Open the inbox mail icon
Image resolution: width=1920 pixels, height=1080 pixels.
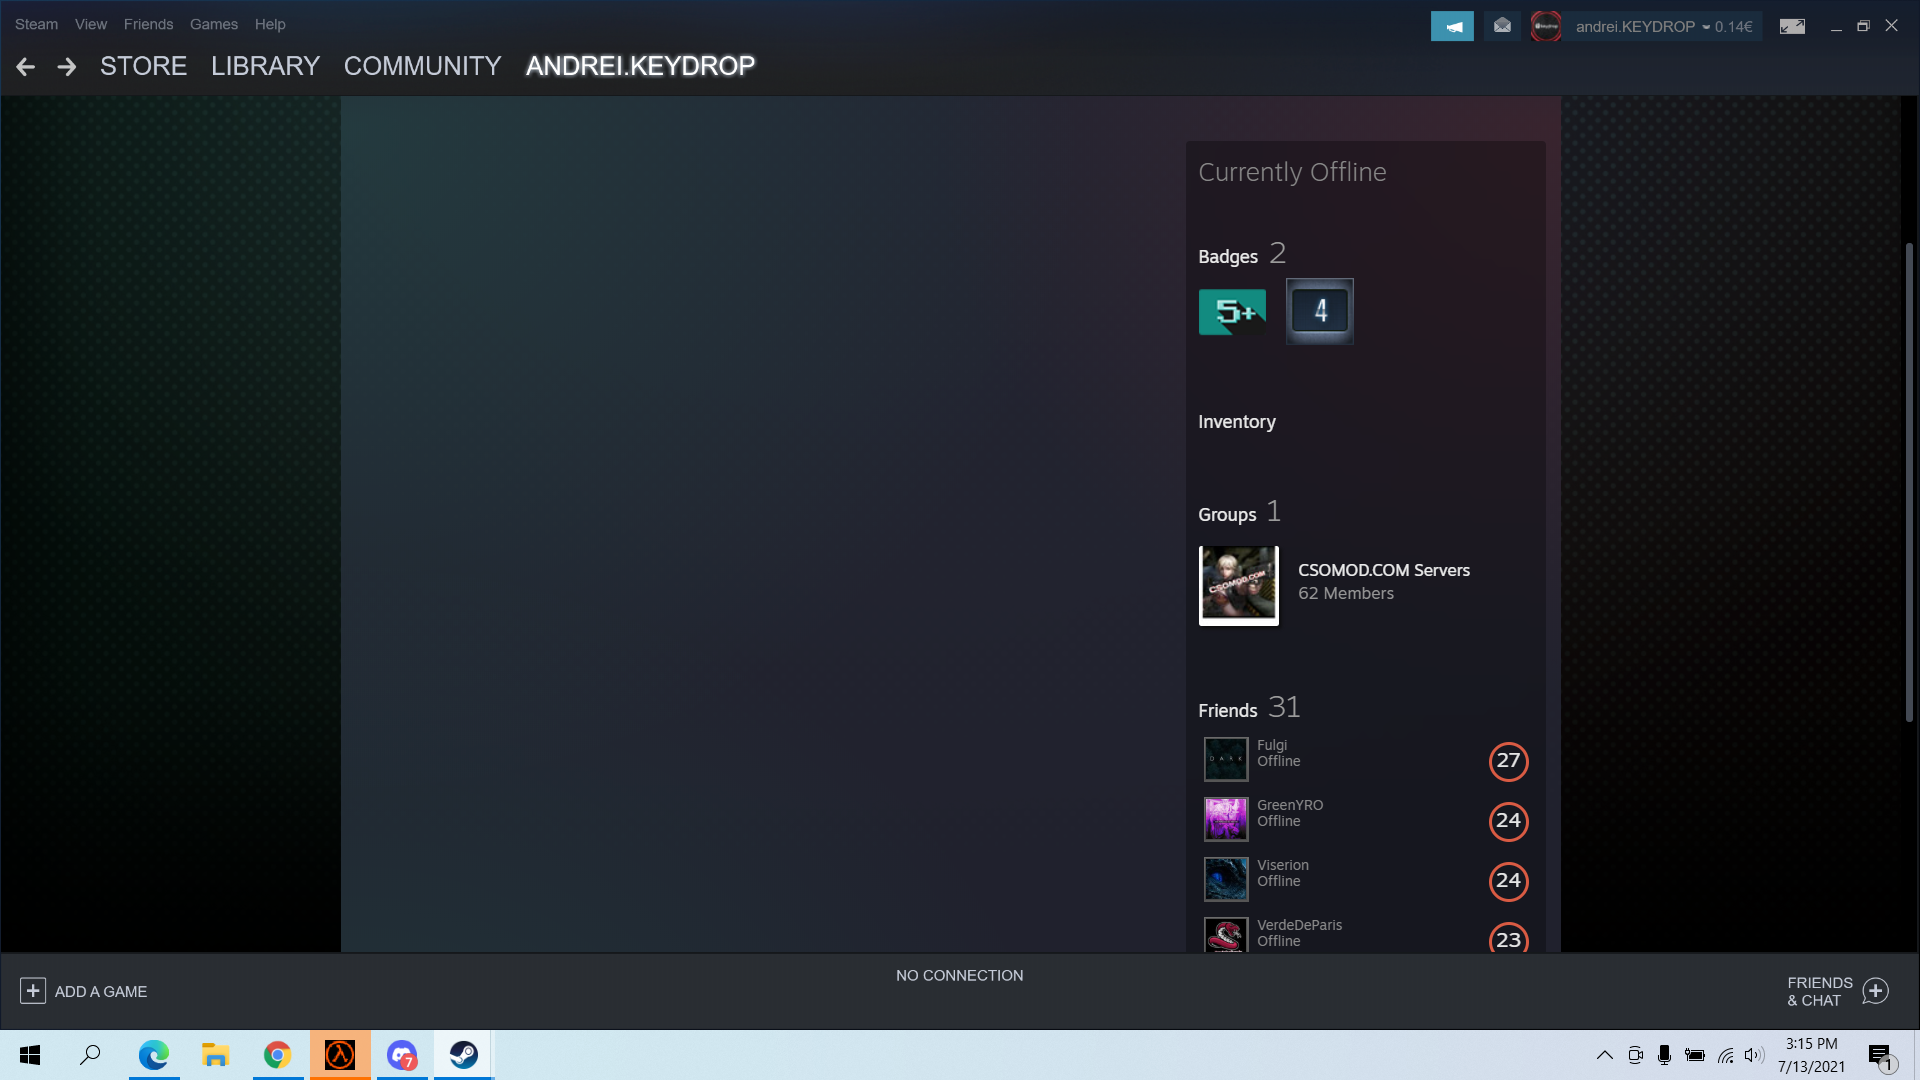1501,25
